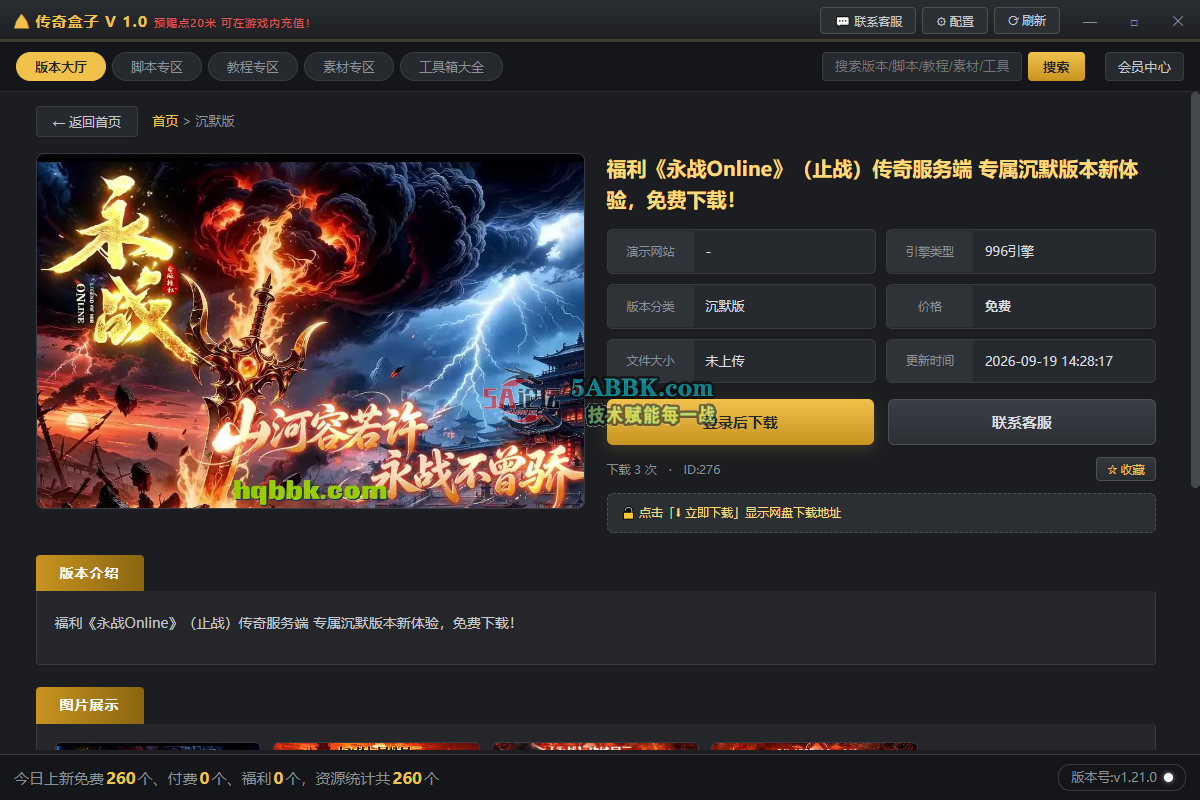
Task: Switch to the 脚本专区 tab
Action: pyautogui.click(x=157, y=67)
